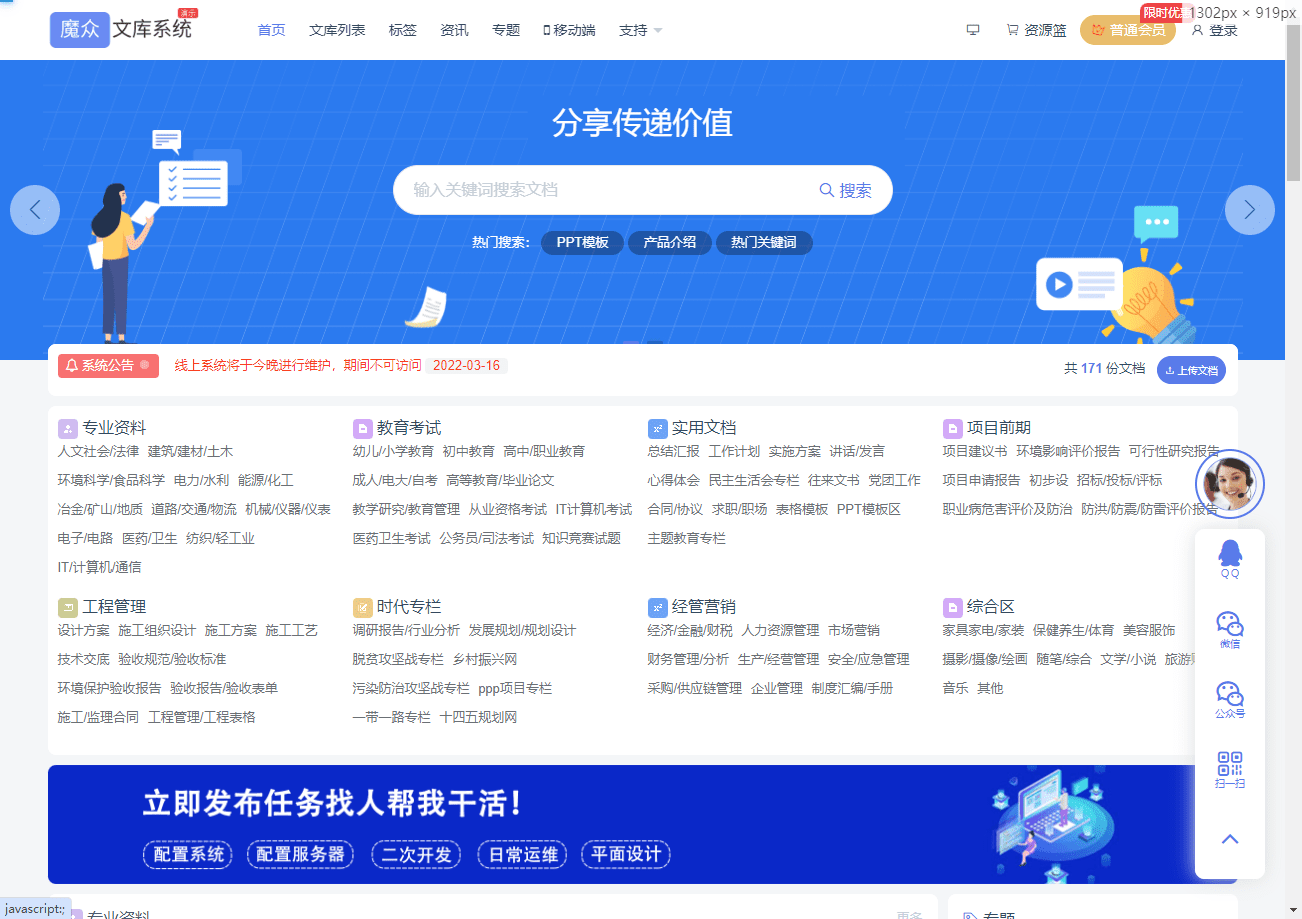Select the 专题 navigation tab
Image resolution: width=1302 pixels, height=919 pixels.
506,30
